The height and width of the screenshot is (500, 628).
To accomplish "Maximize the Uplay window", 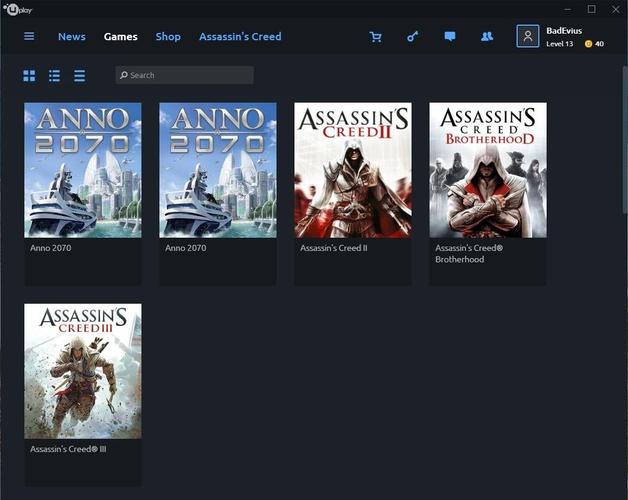I will click(592, 9).
